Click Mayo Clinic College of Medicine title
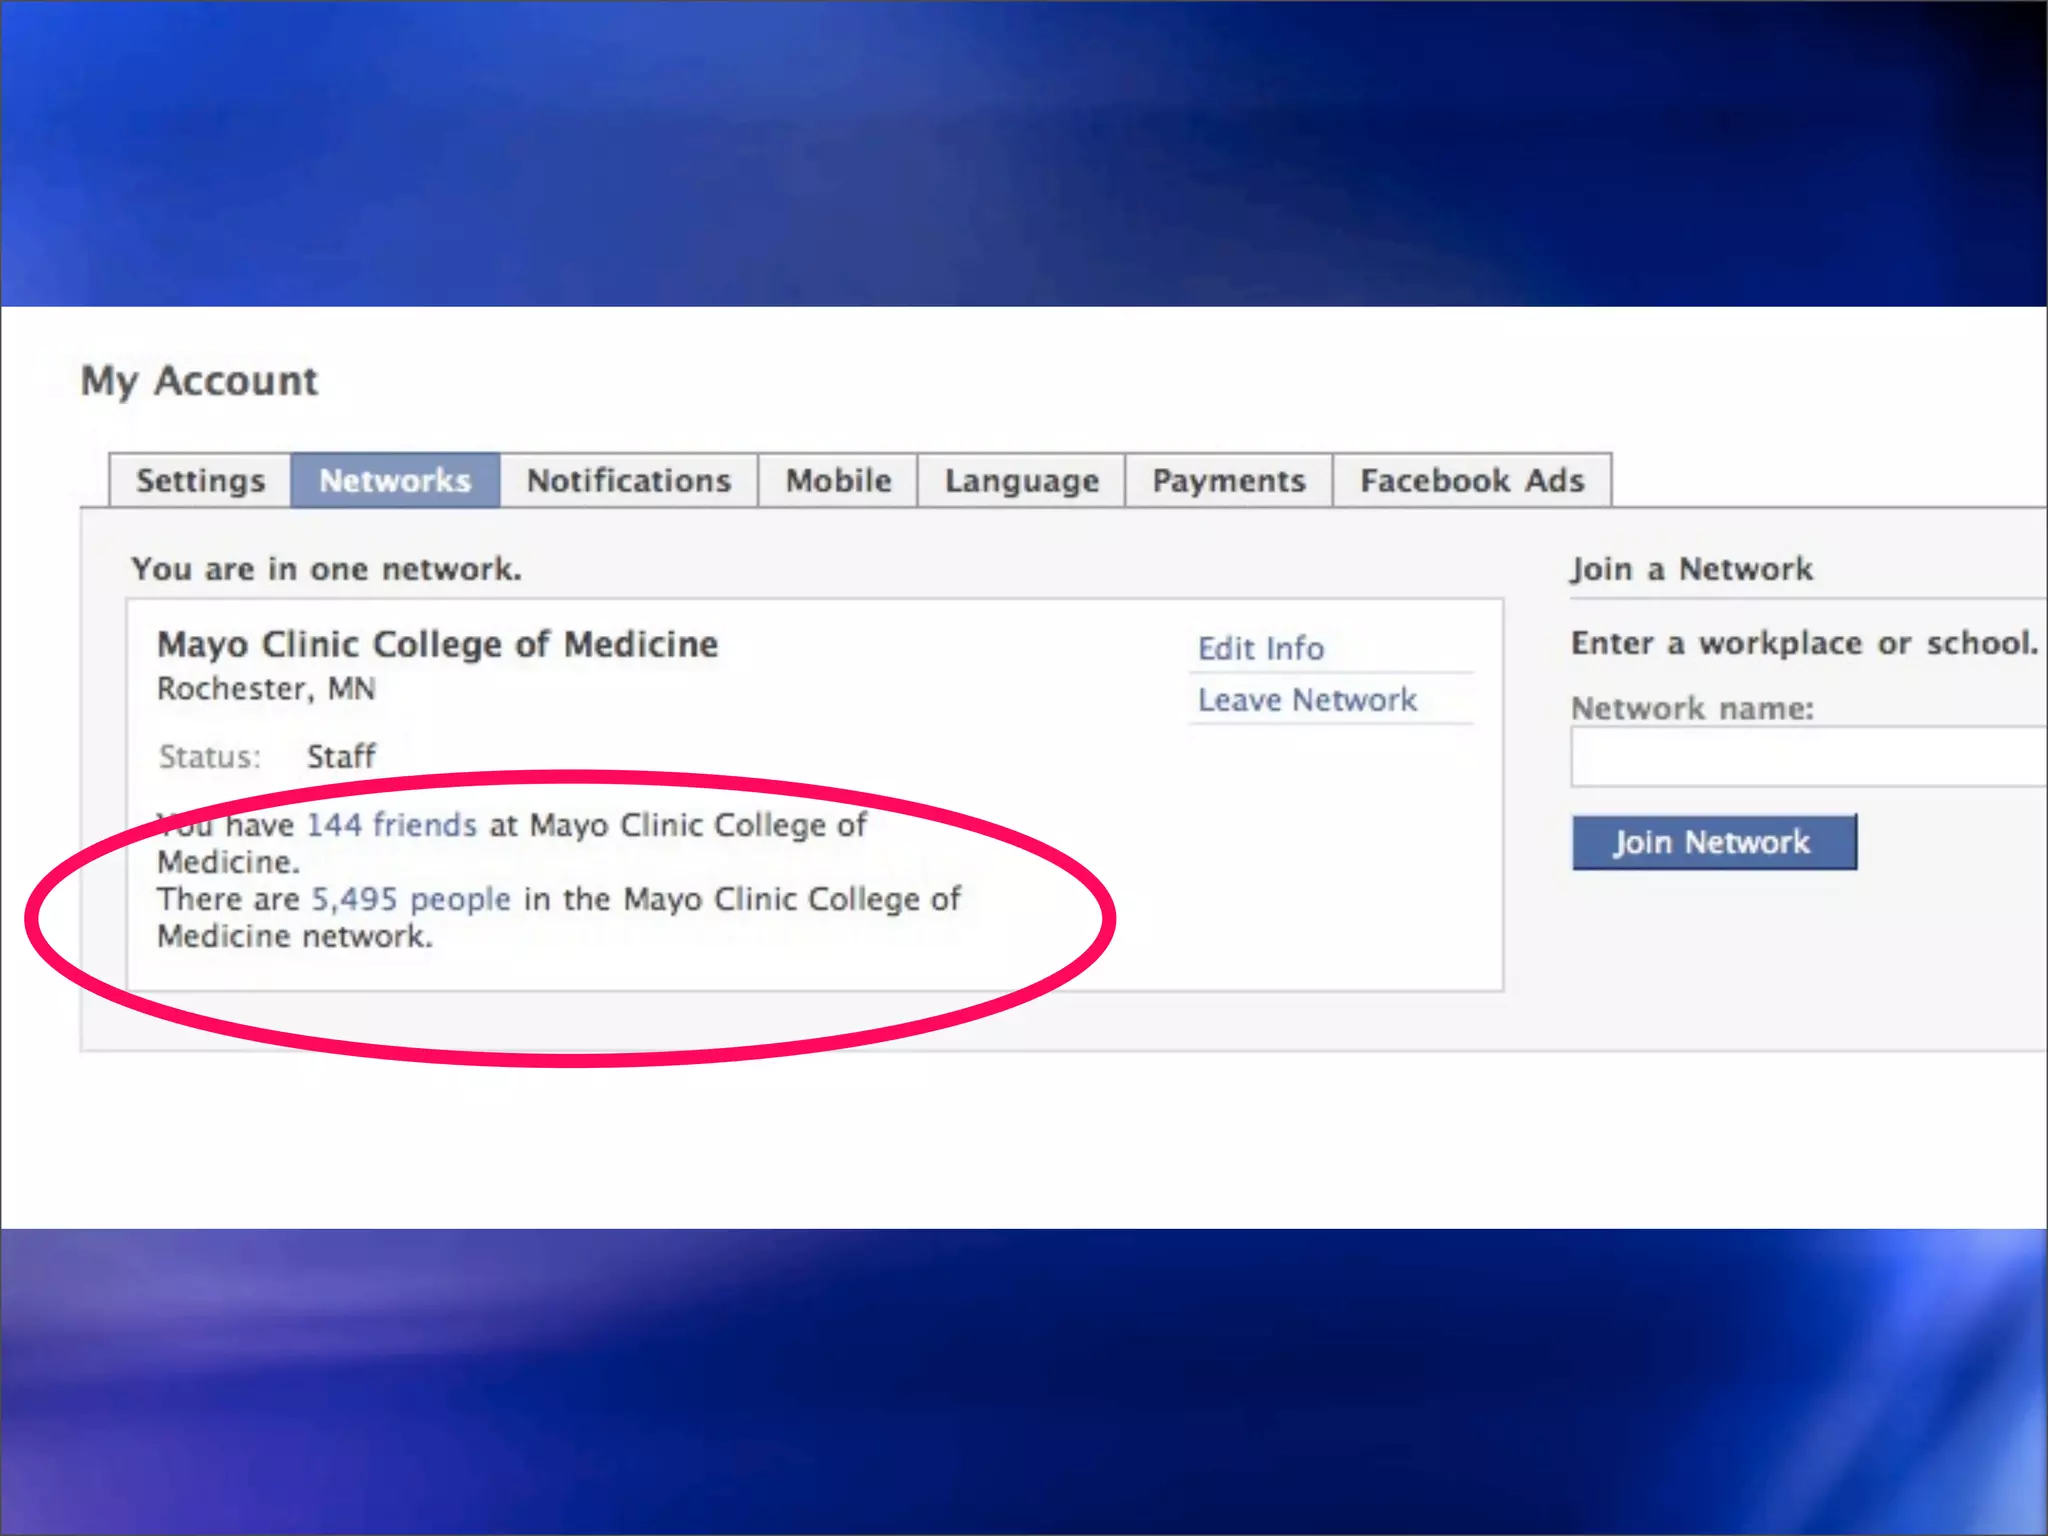 point(437,644)
